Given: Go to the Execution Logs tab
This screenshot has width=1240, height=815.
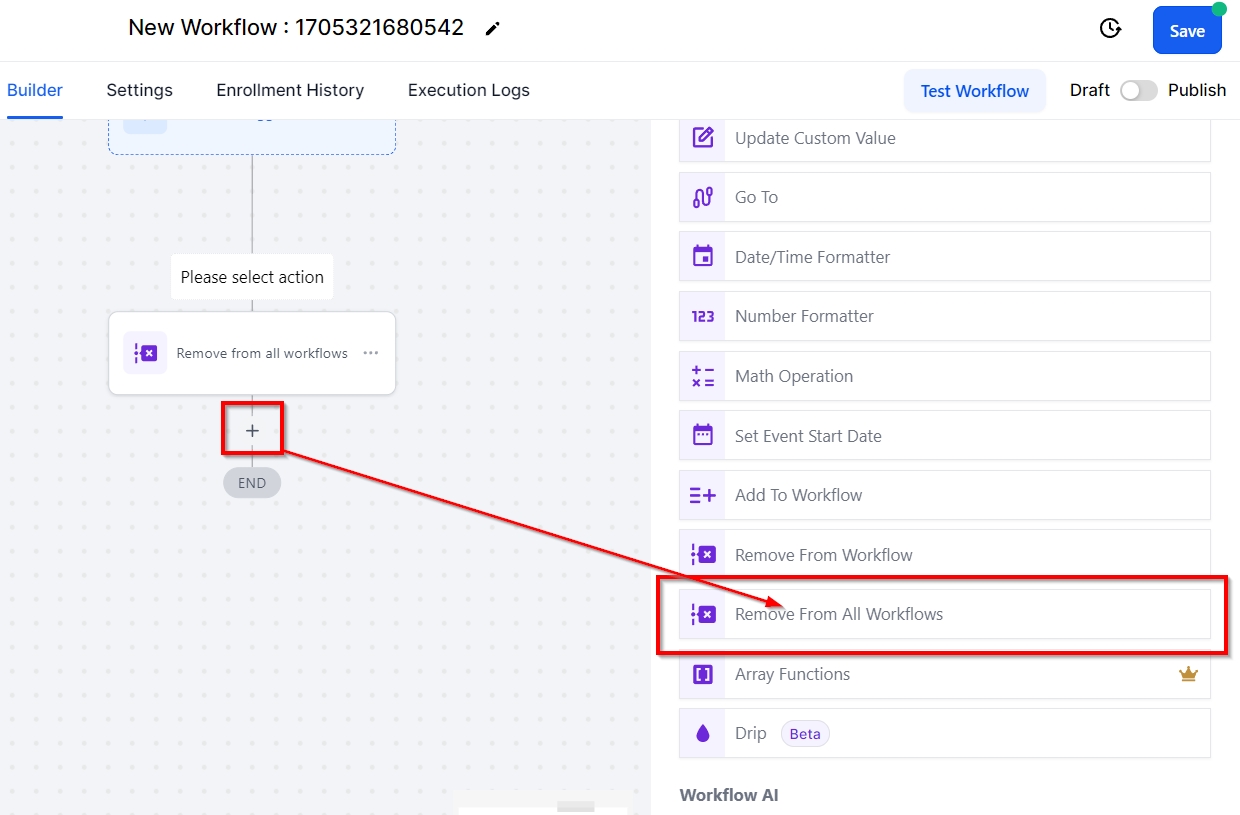Looking at the screenshot, I should tap(468, 90).
